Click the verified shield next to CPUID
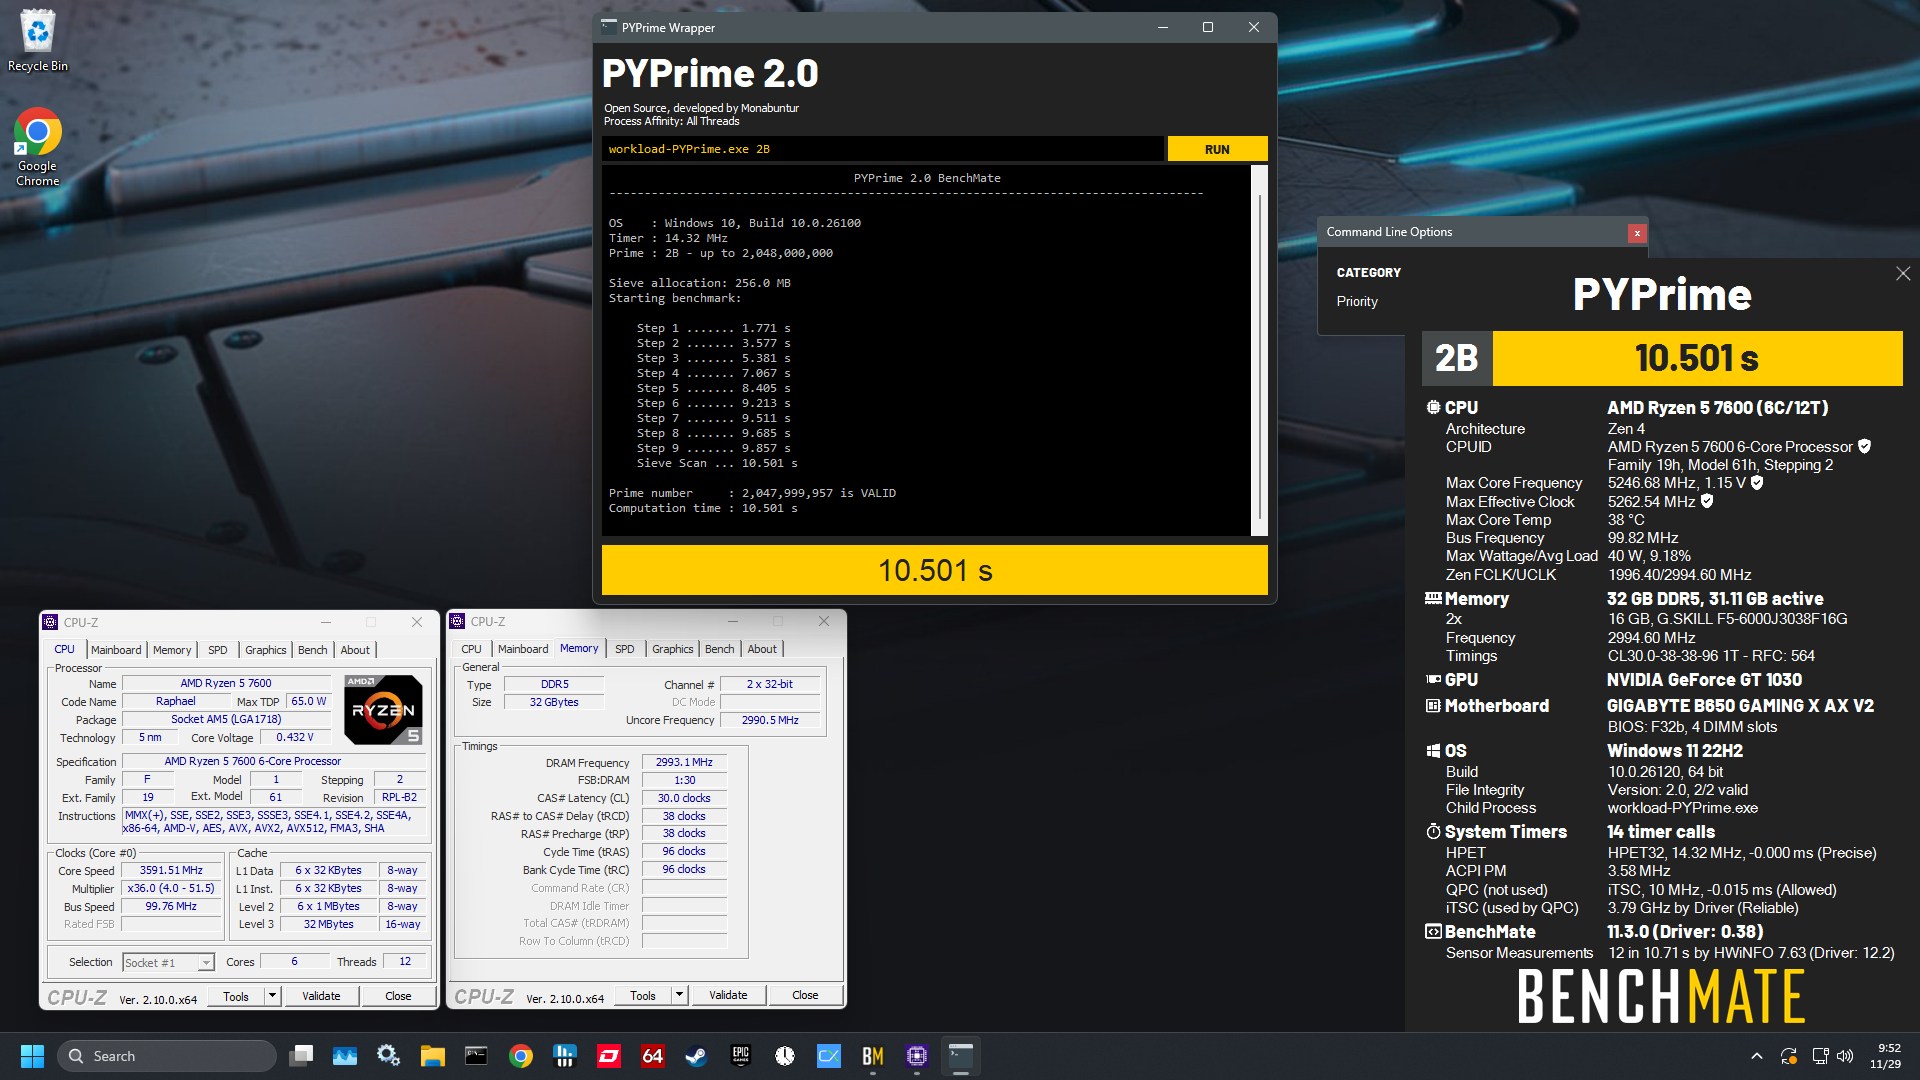 point(1864,447)
